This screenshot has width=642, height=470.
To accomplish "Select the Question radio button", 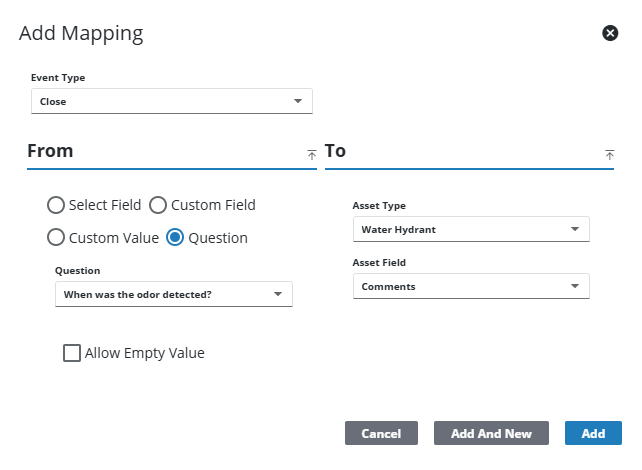I will [175, 238].
